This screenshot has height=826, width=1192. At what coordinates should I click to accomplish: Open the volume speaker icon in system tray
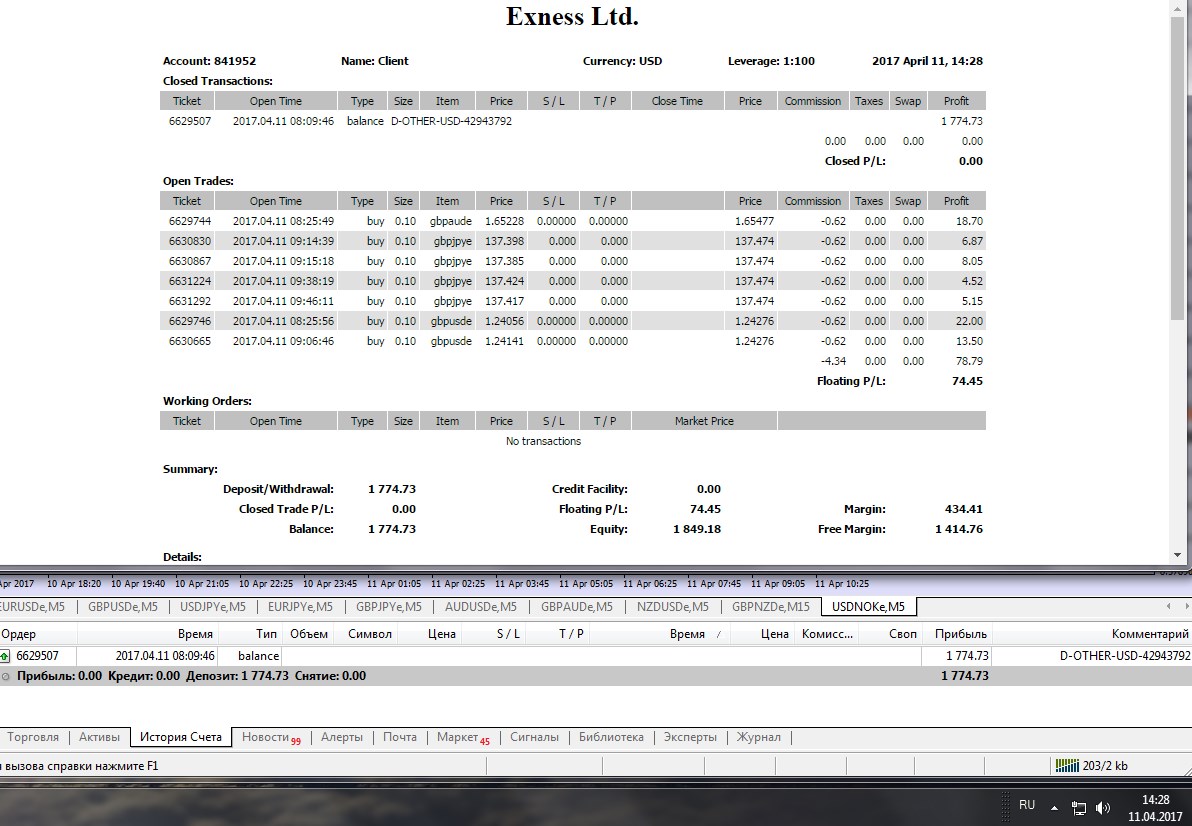click(x=1103, y=808)
